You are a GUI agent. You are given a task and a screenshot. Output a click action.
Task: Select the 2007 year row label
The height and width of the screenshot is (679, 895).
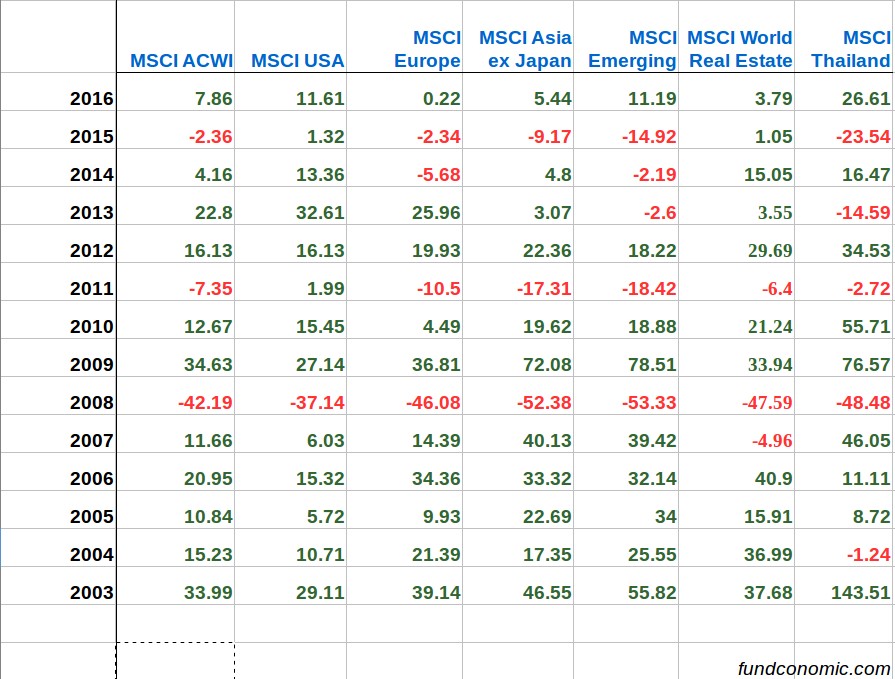point(92,440)
